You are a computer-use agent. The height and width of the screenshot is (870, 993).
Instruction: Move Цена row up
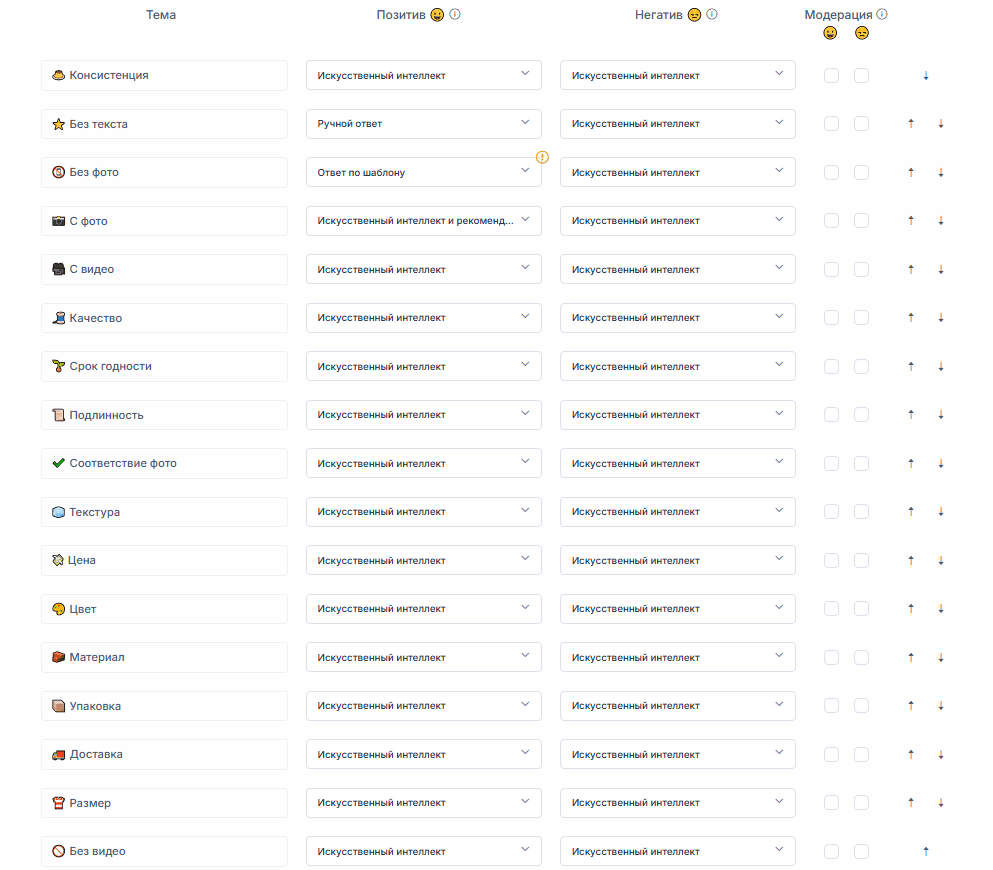coord(911,560)
